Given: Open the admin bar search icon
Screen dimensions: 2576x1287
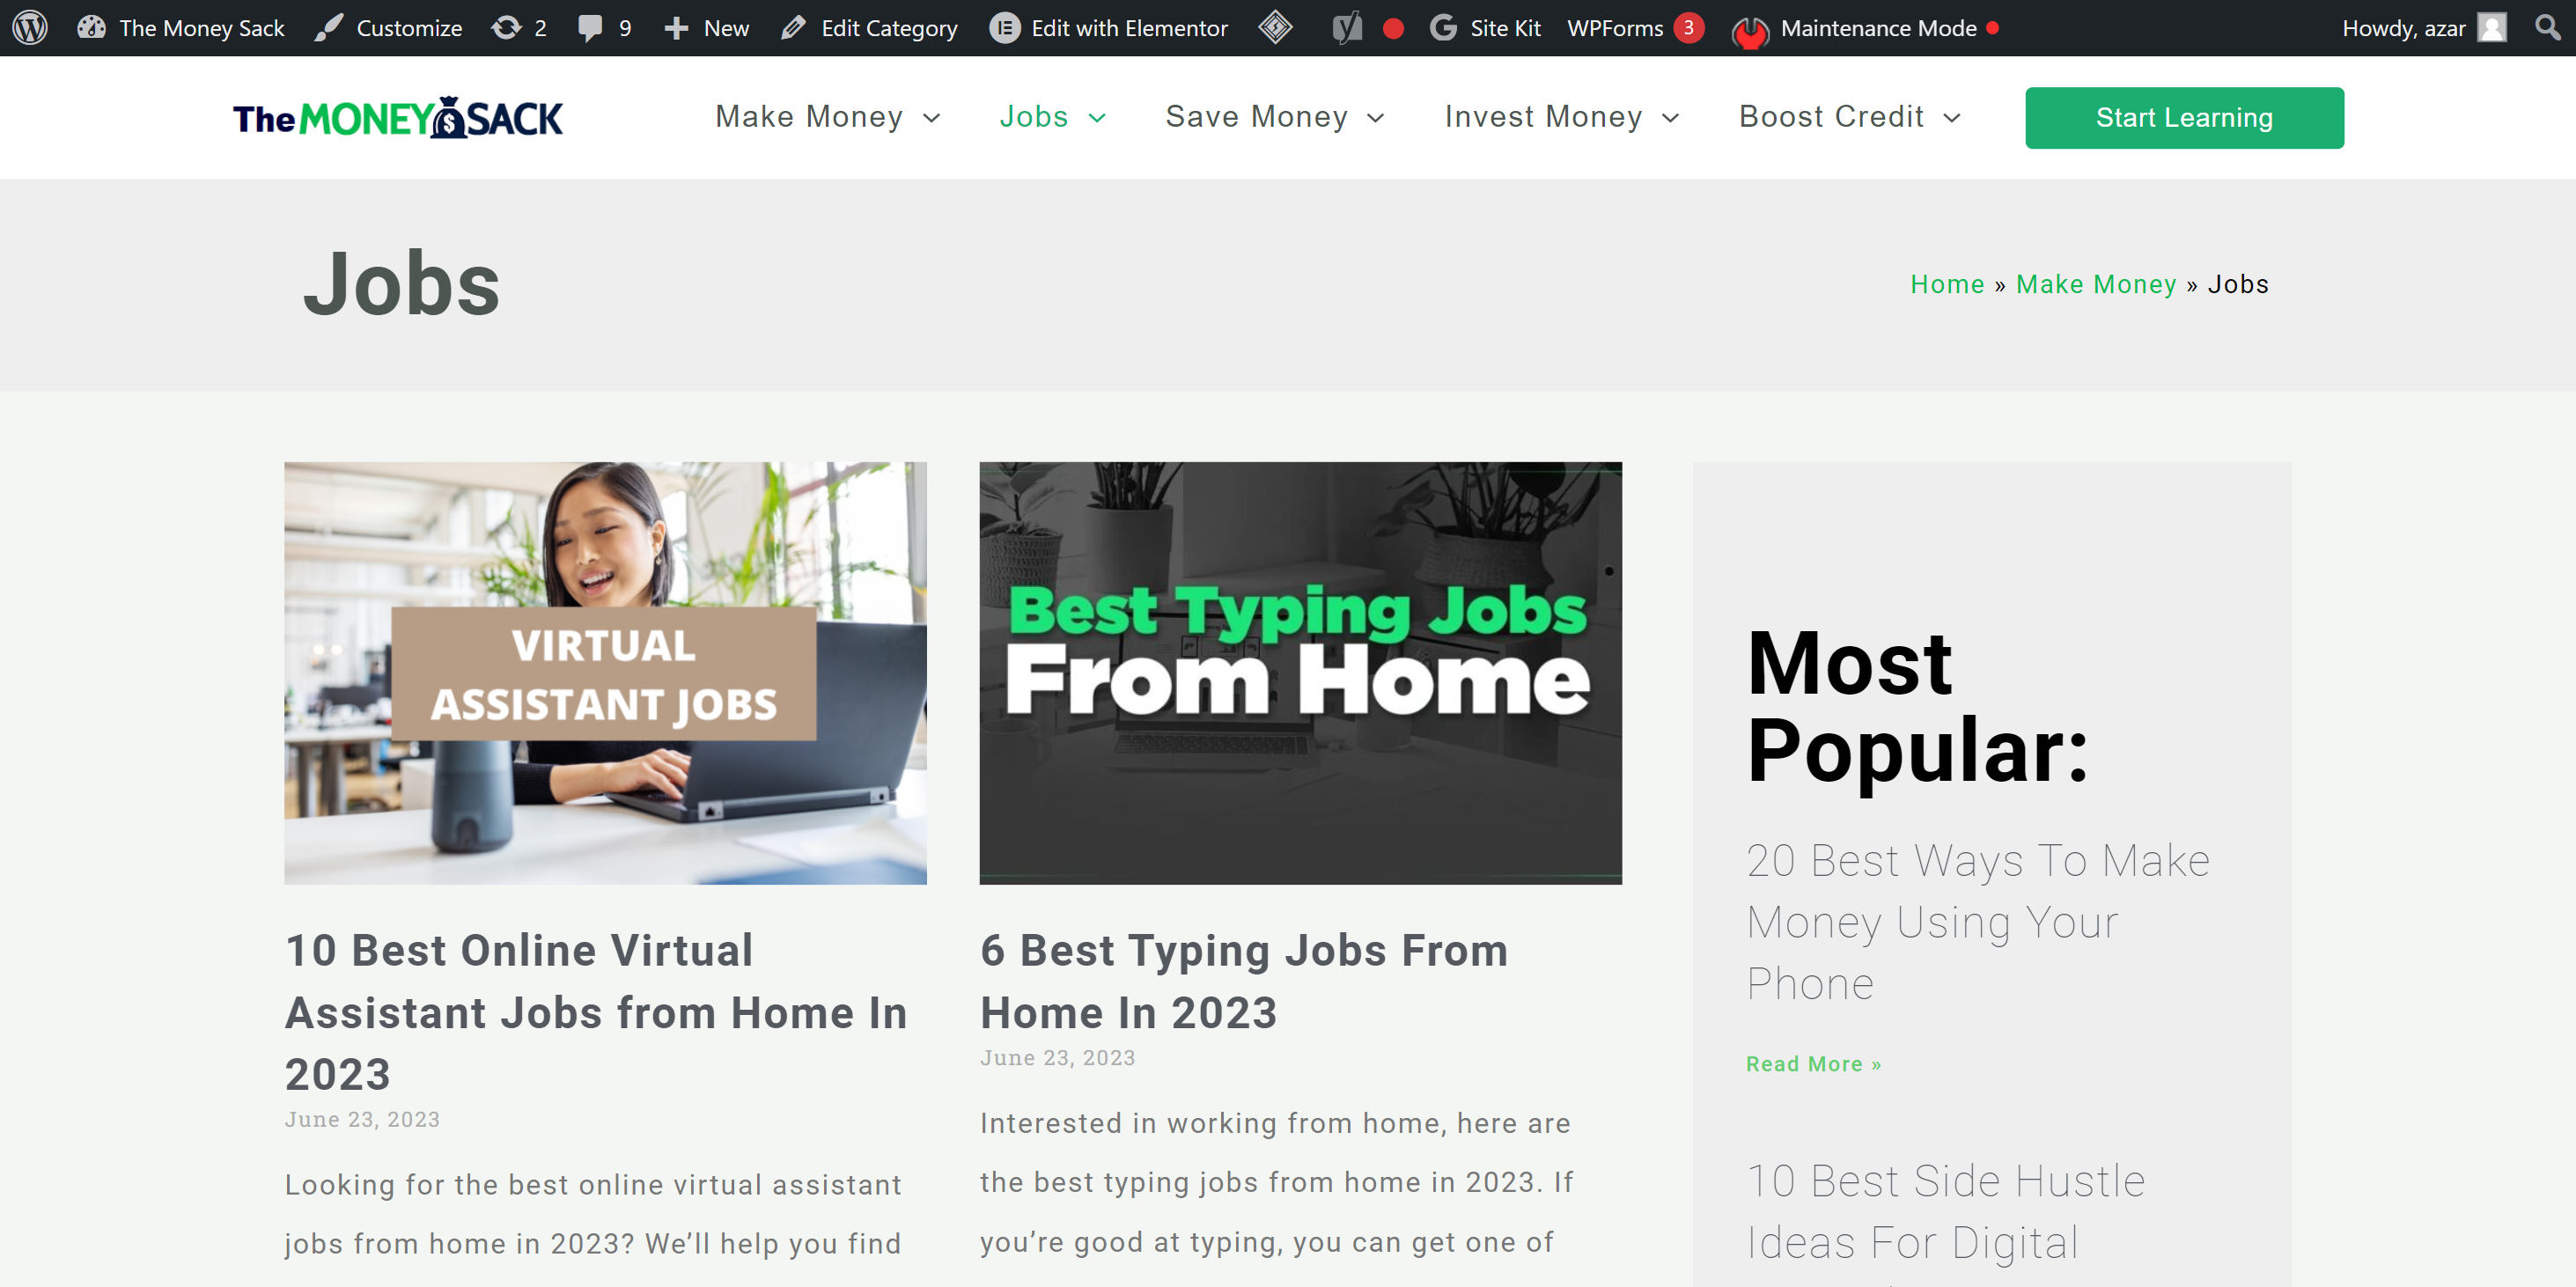Looking at the screenshot, I should [2547, 27].
